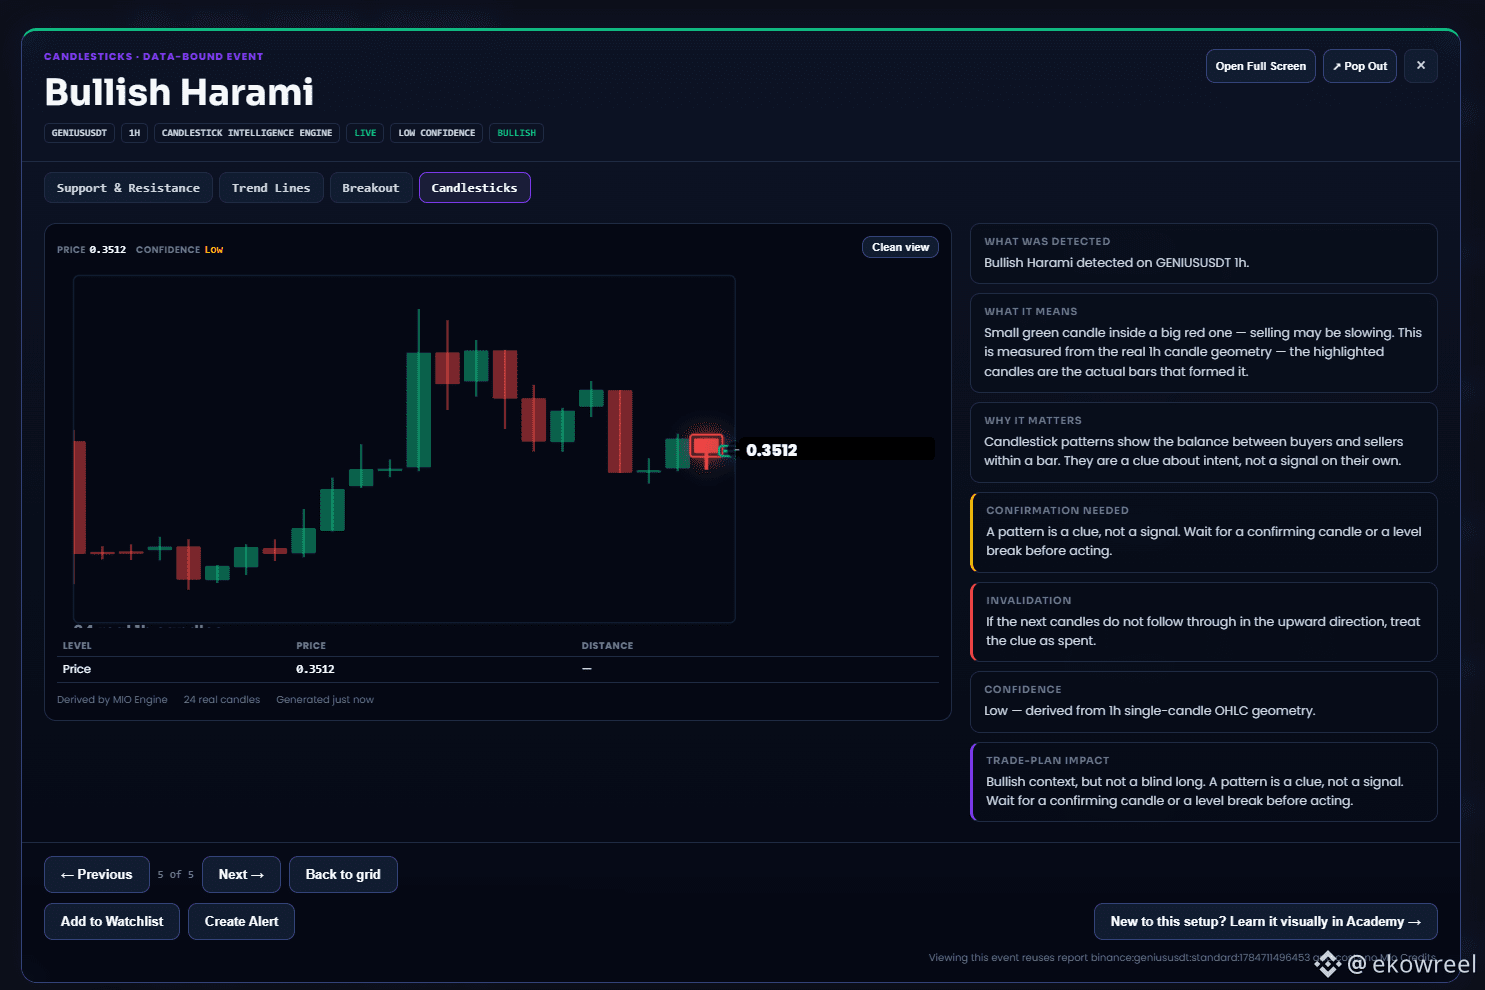Click the Why It Matters card
This screenshot has height=990, width=1485.
1203,442
